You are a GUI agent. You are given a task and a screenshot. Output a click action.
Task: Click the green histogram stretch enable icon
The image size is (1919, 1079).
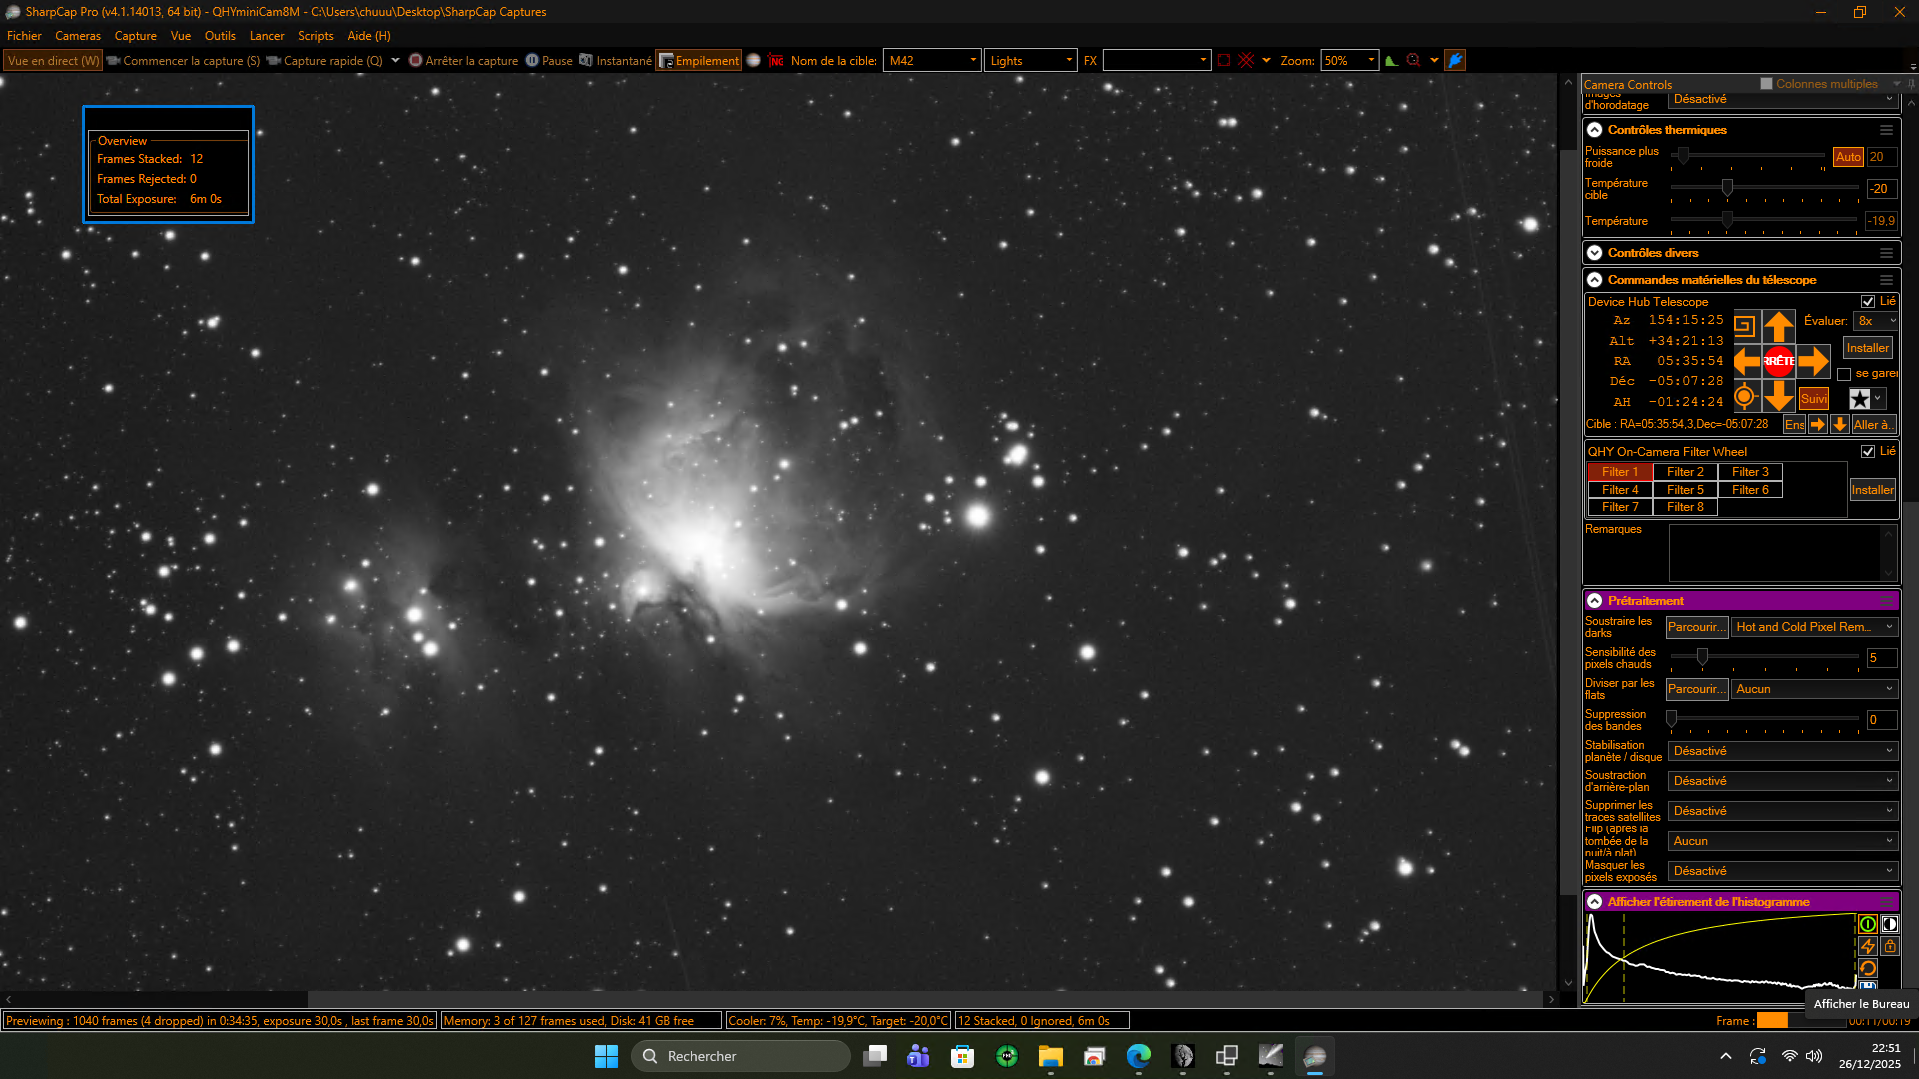[x=1867, y=924]
